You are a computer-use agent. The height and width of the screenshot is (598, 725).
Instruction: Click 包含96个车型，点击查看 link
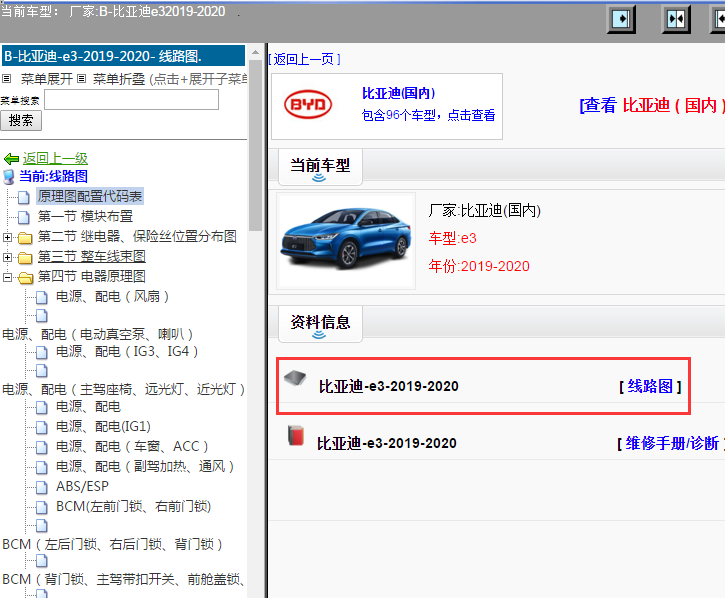point(428,115)
